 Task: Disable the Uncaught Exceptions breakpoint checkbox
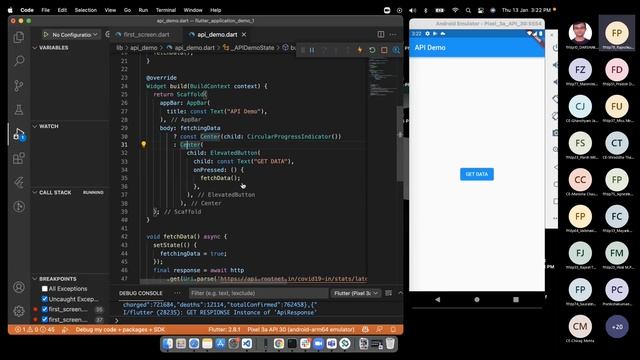[45, 299]
